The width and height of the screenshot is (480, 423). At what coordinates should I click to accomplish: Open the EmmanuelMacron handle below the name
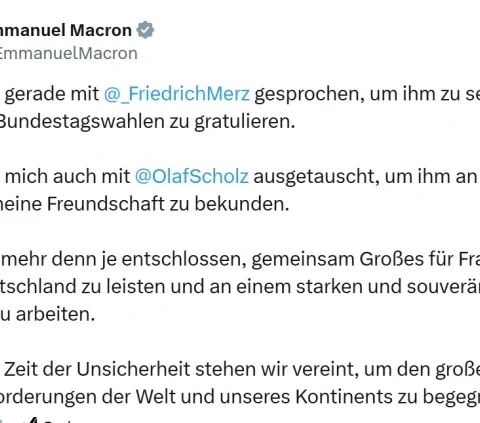click(69, 53)
